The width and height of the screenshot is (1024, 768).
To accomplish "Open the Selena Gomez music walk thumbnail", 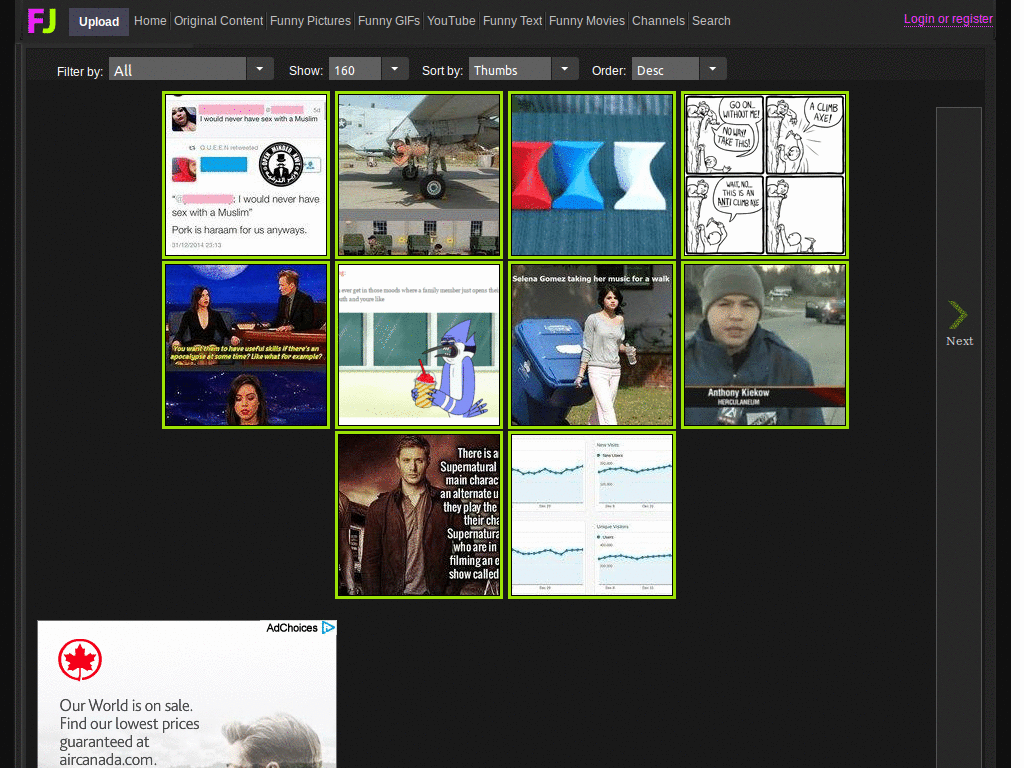I will 592,345.
